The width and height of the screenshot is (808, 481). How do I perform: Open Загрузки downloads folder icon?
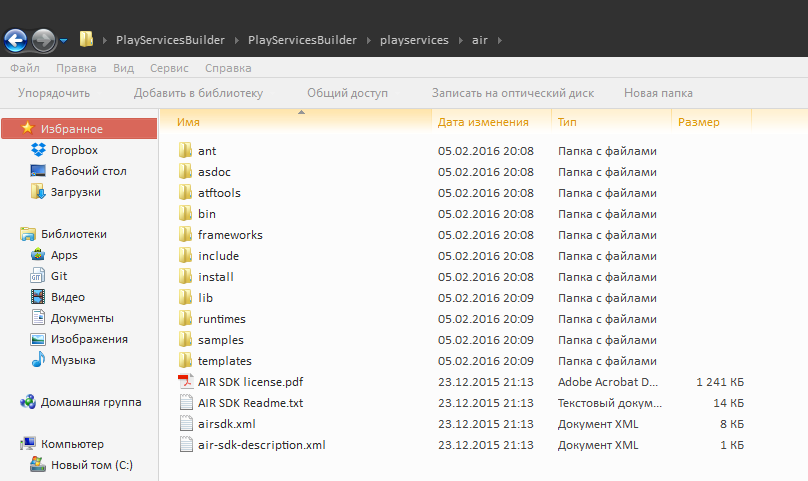tap(38, 192)
